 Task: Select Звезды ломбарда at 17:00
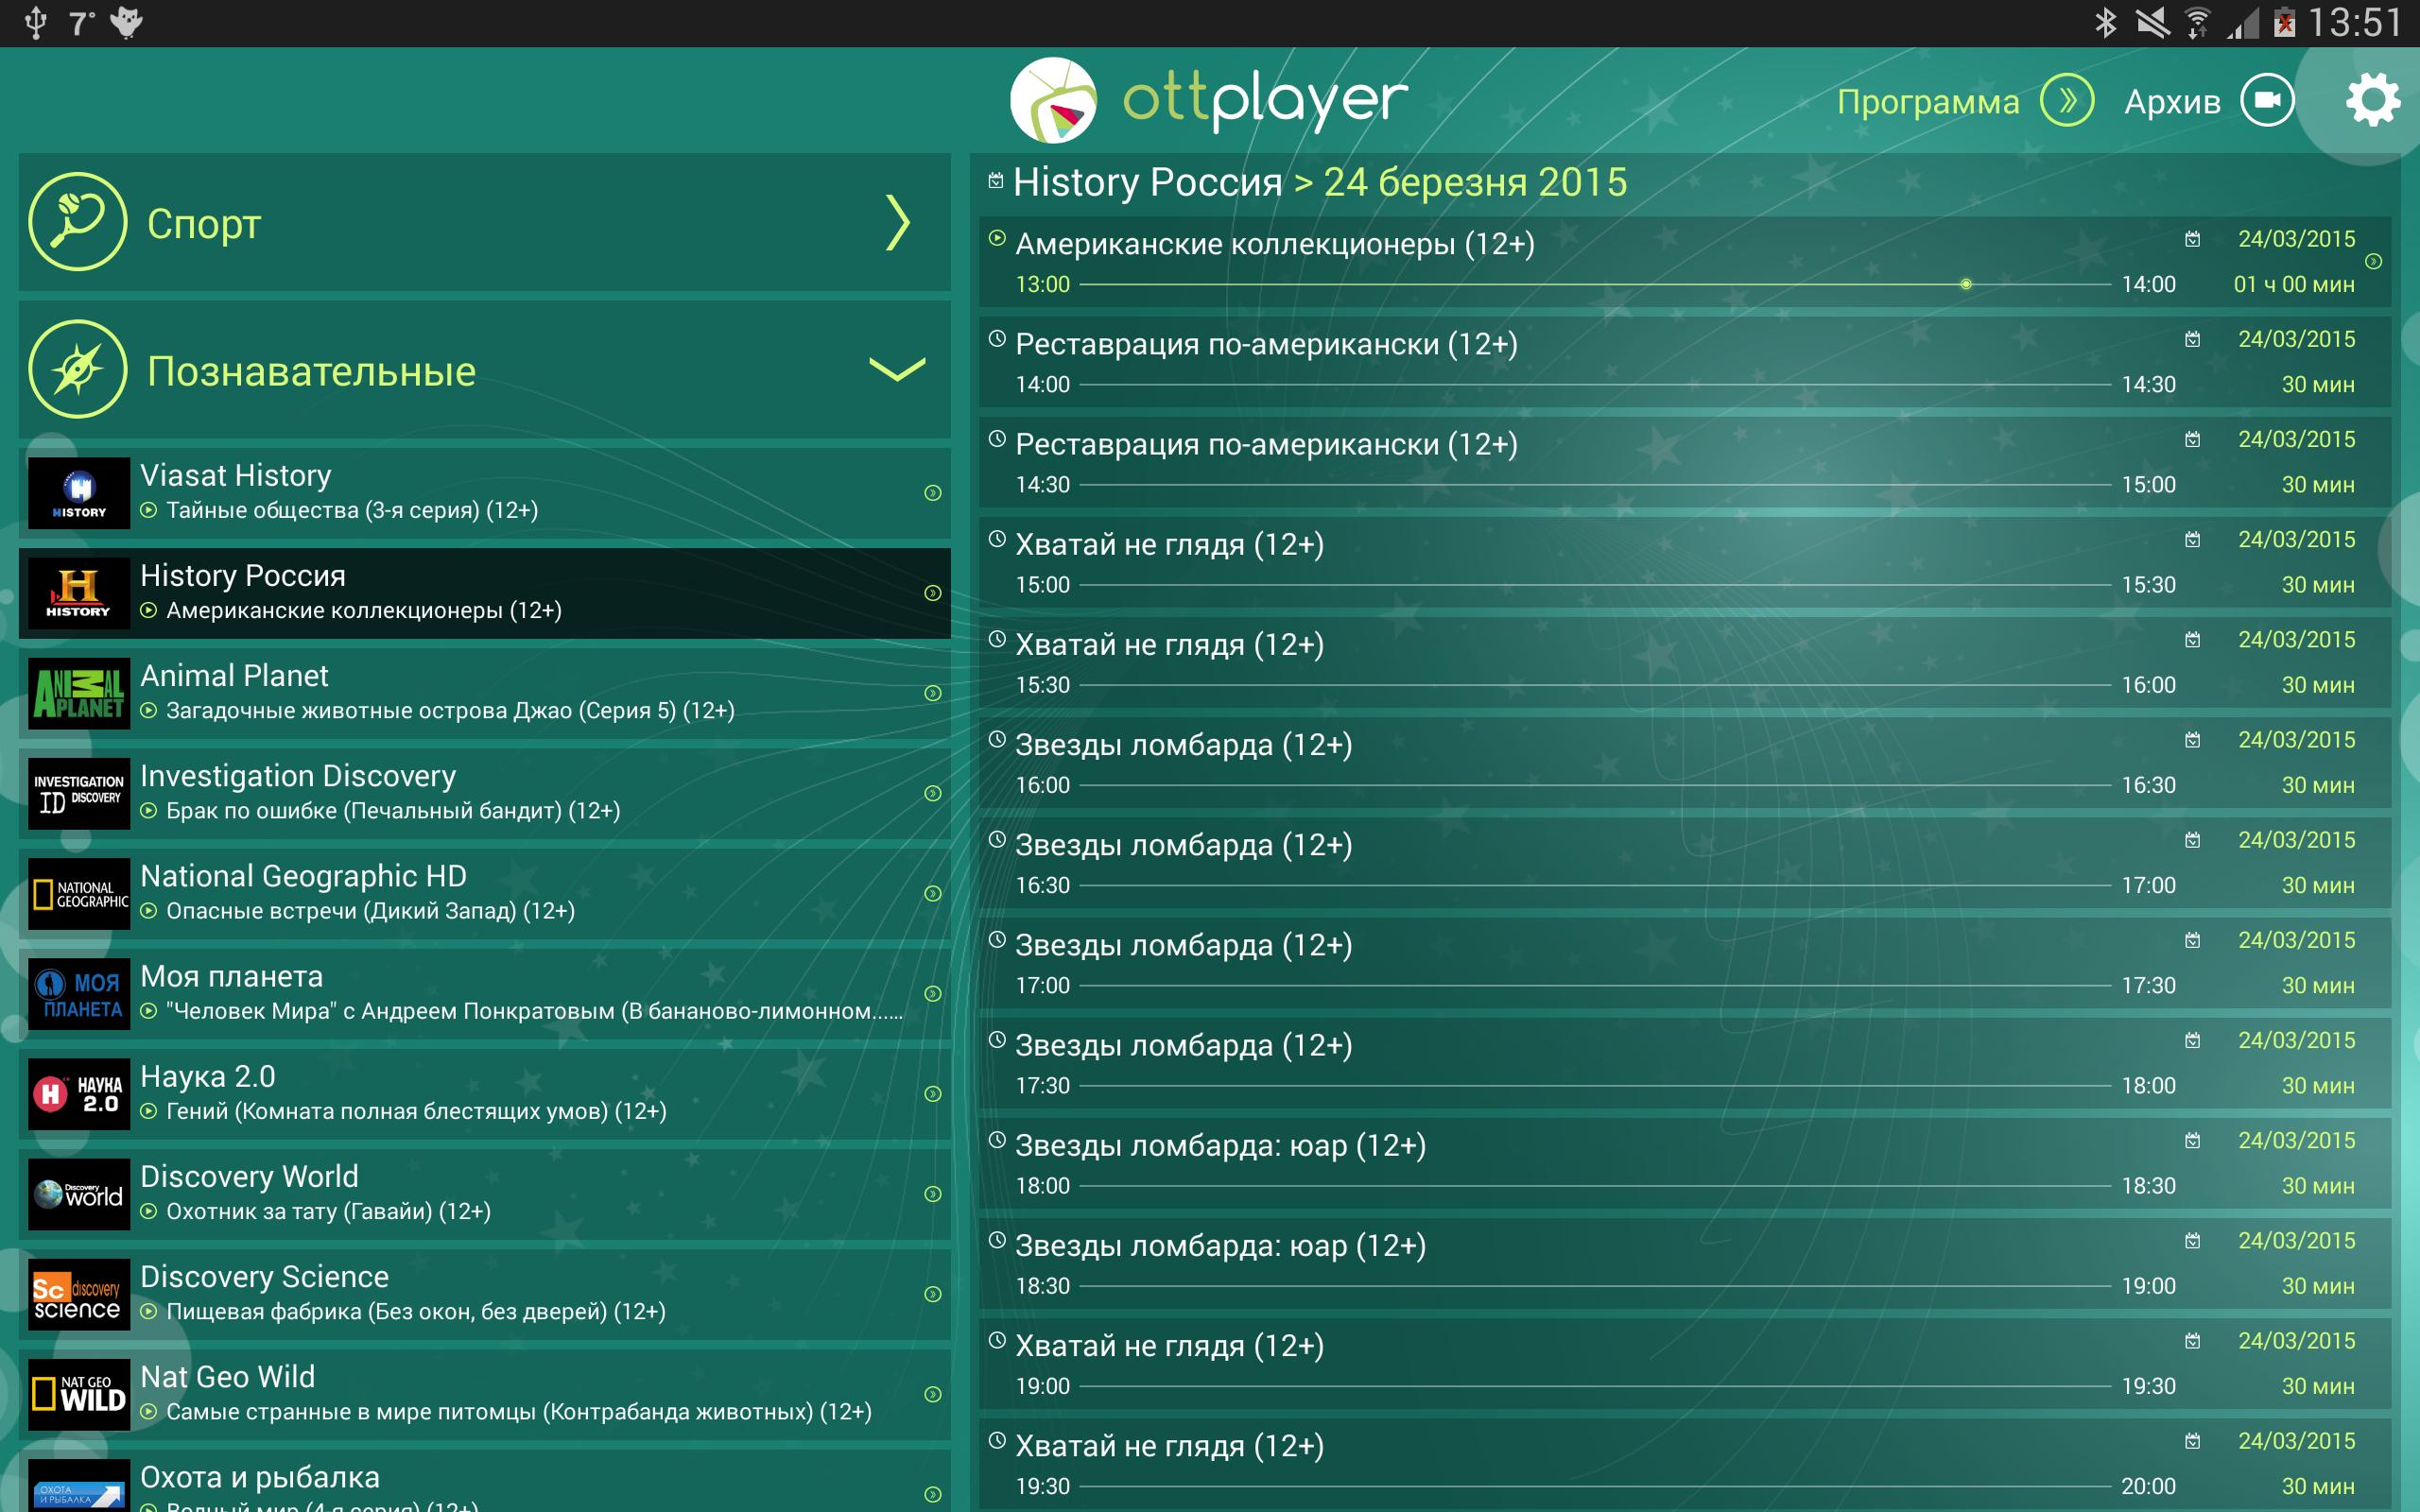click(1684, 963)
